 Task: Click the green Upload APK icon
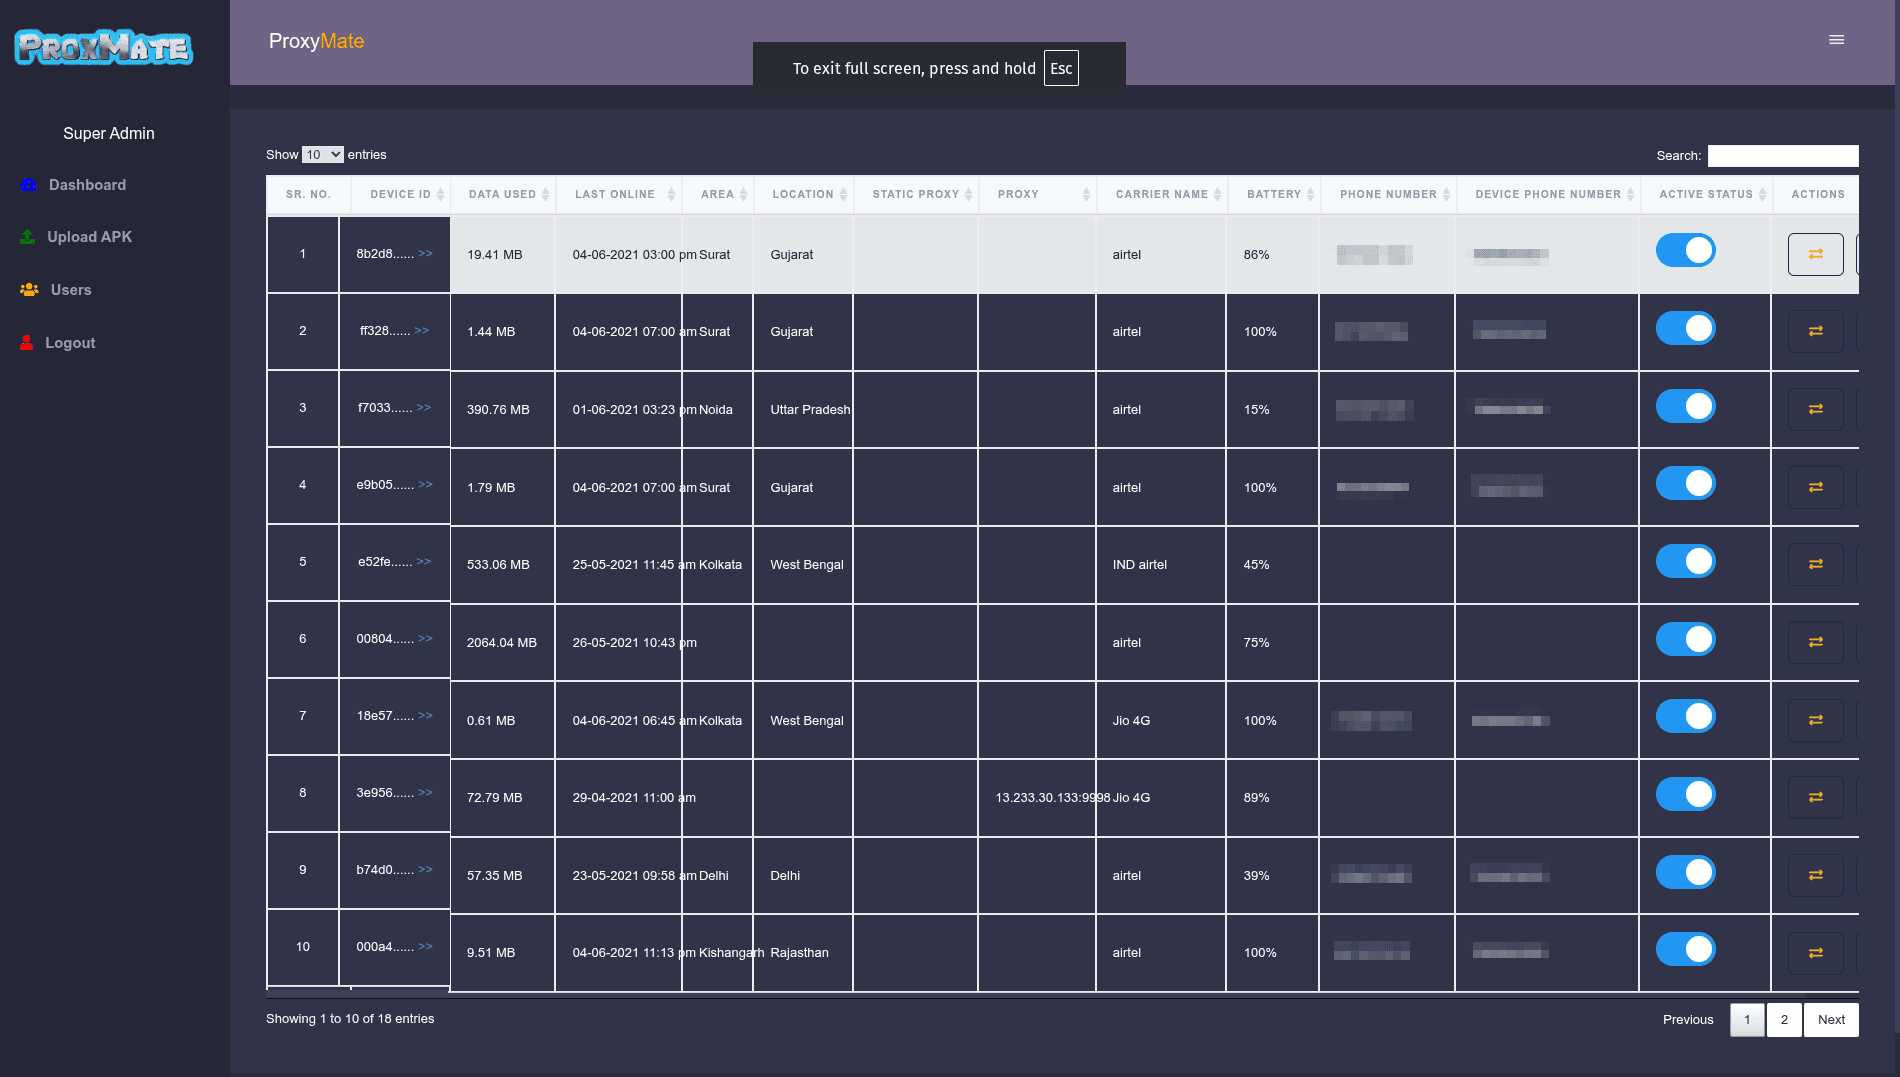tap(26, 236)
